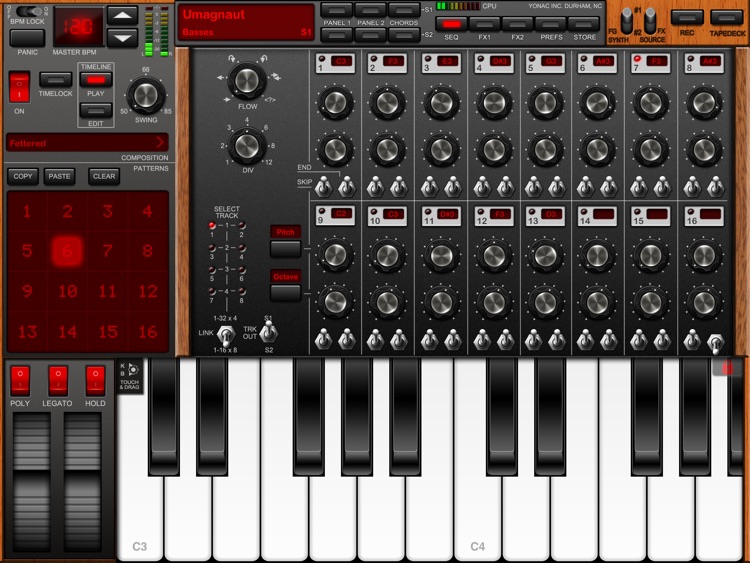Click the Pitch row button
This screenshot has width=750, height=563.
tap(286, 249)
